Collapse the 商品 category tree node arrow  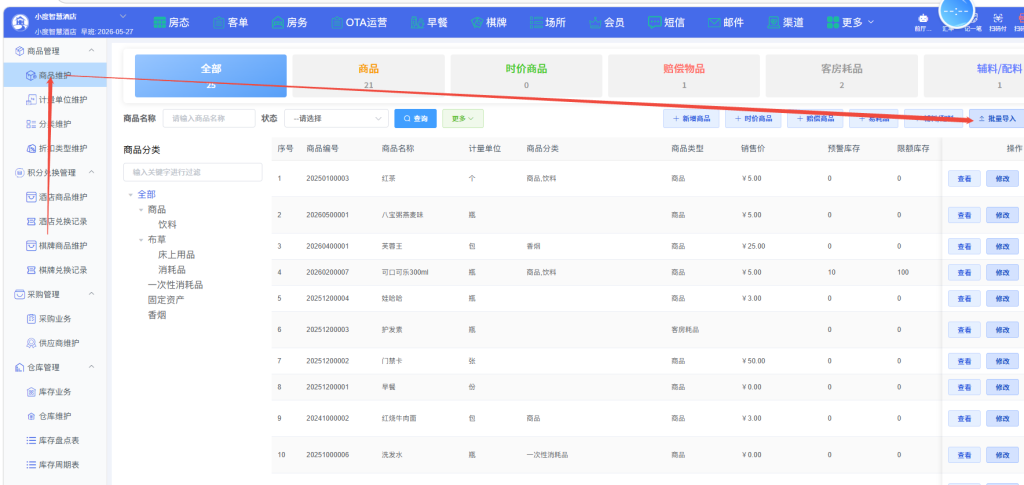click(141, 210)
